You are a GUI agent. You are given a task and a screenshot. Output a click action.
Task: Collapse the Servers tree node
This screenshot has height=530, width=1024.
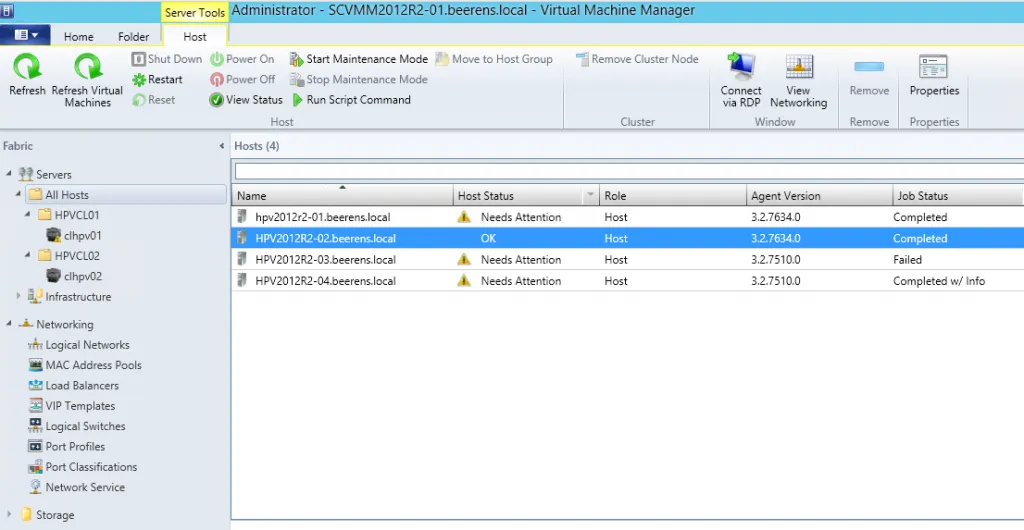[x=9, y=174]
